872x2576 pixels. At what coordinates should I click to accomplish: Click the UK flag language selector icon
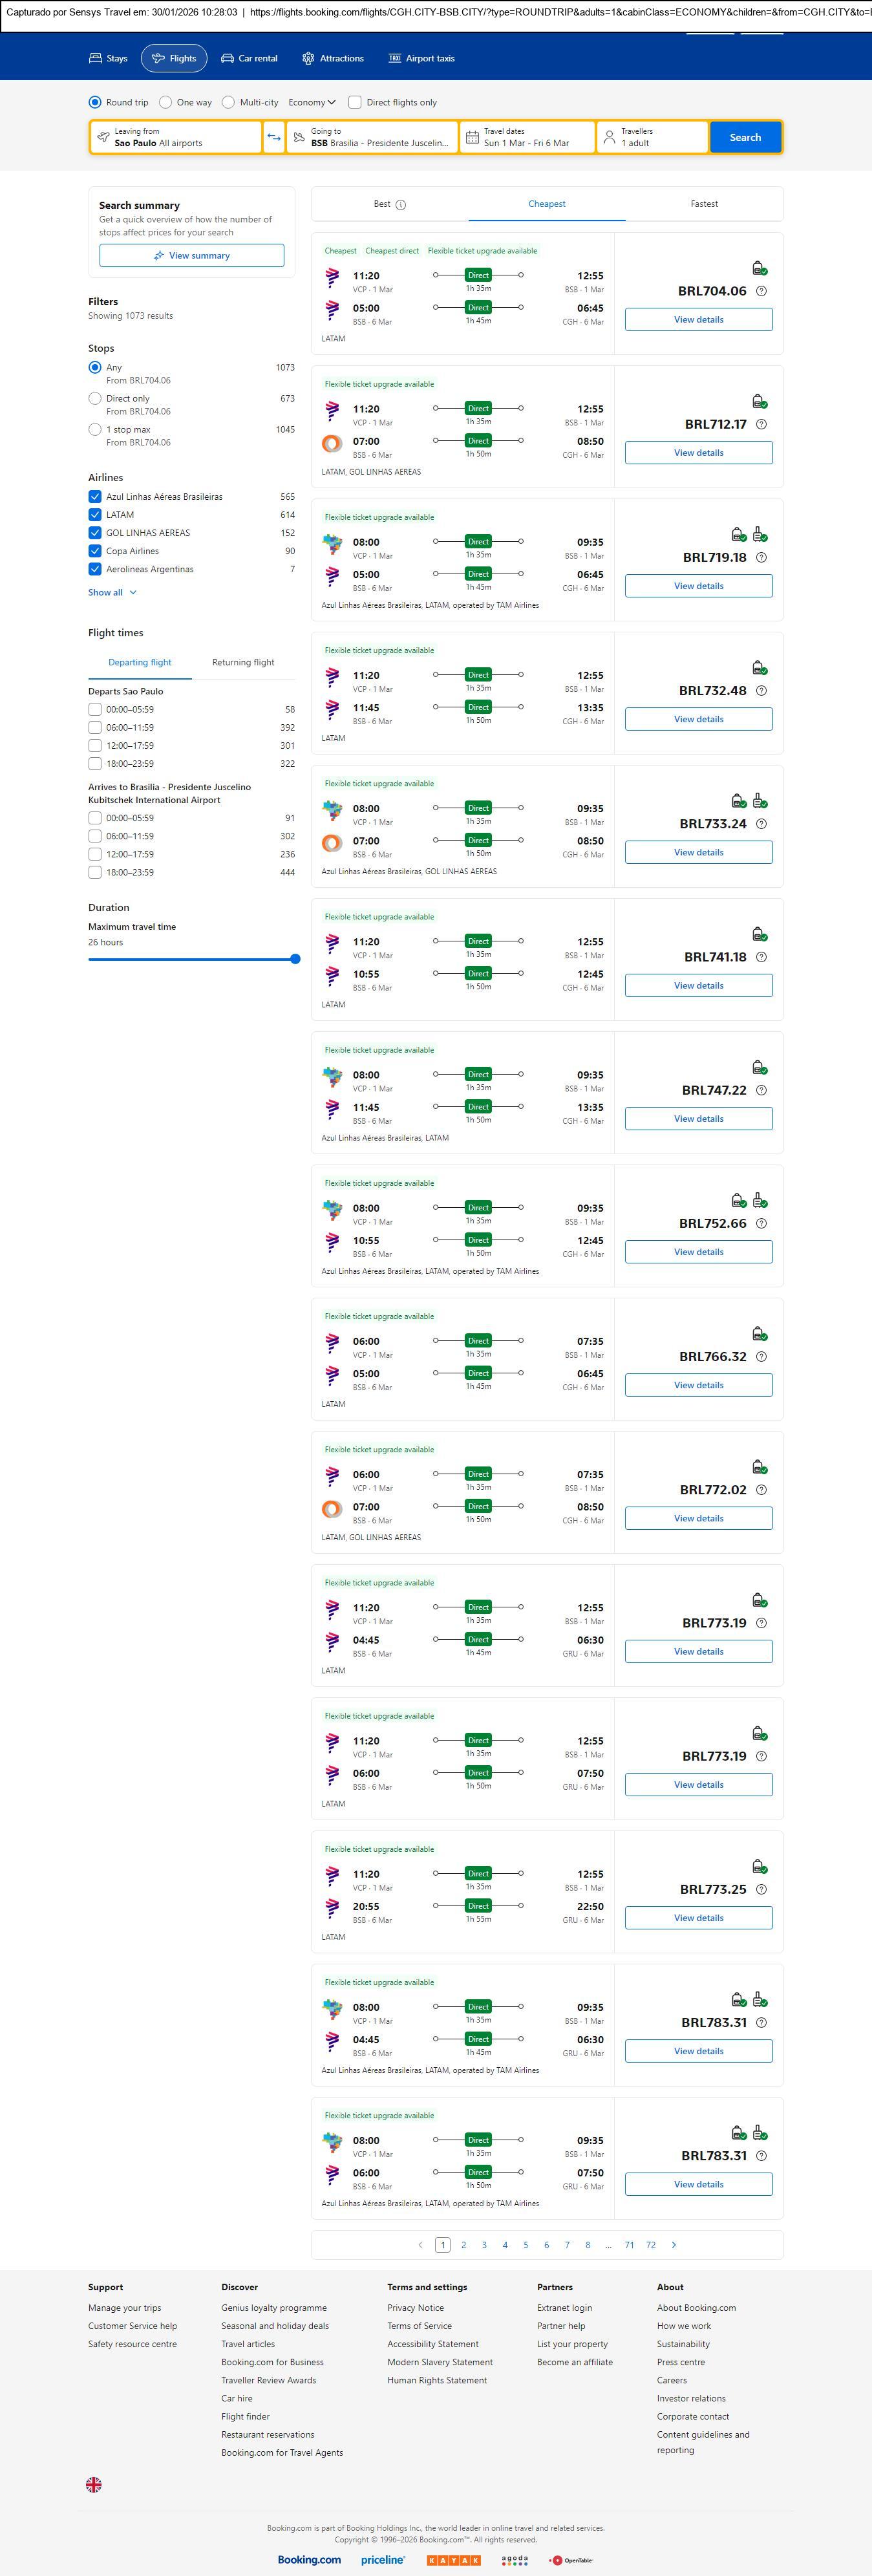[94, 2484]
